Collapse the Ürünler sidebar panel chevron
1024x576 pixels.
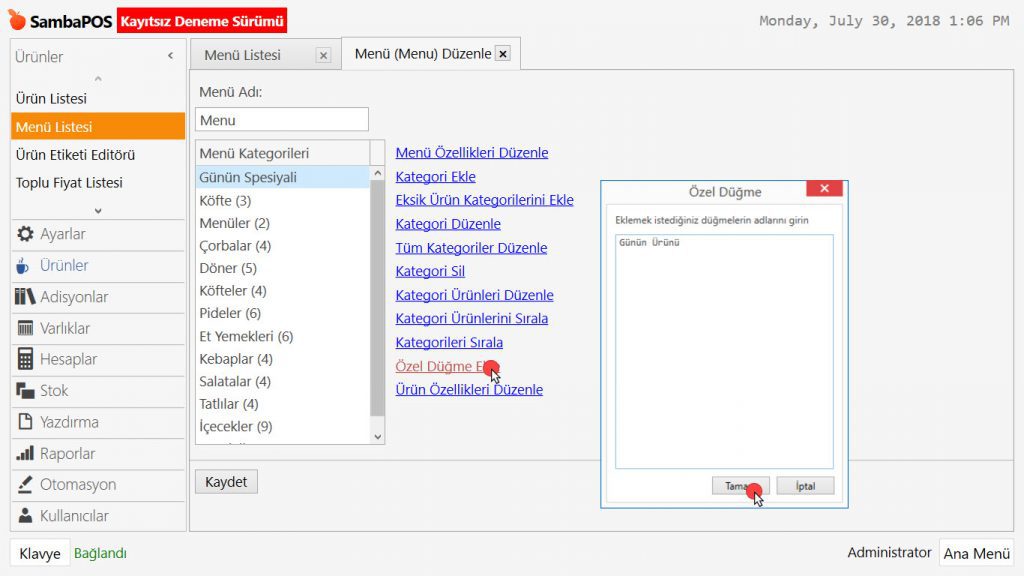pyautogui.click(x=170, y=57)
